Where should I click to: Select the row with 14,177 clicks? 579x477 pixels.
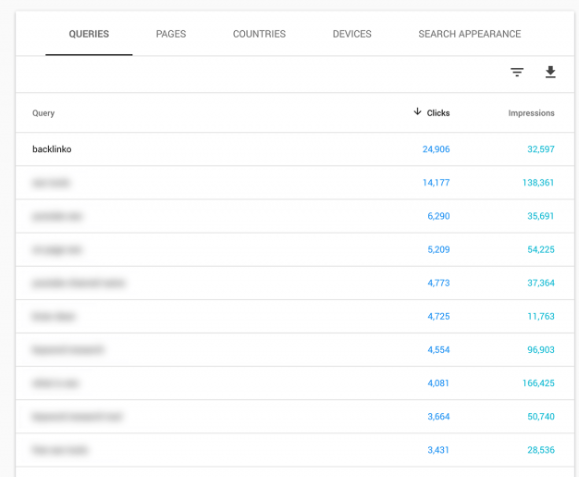(x=295, y=182)
